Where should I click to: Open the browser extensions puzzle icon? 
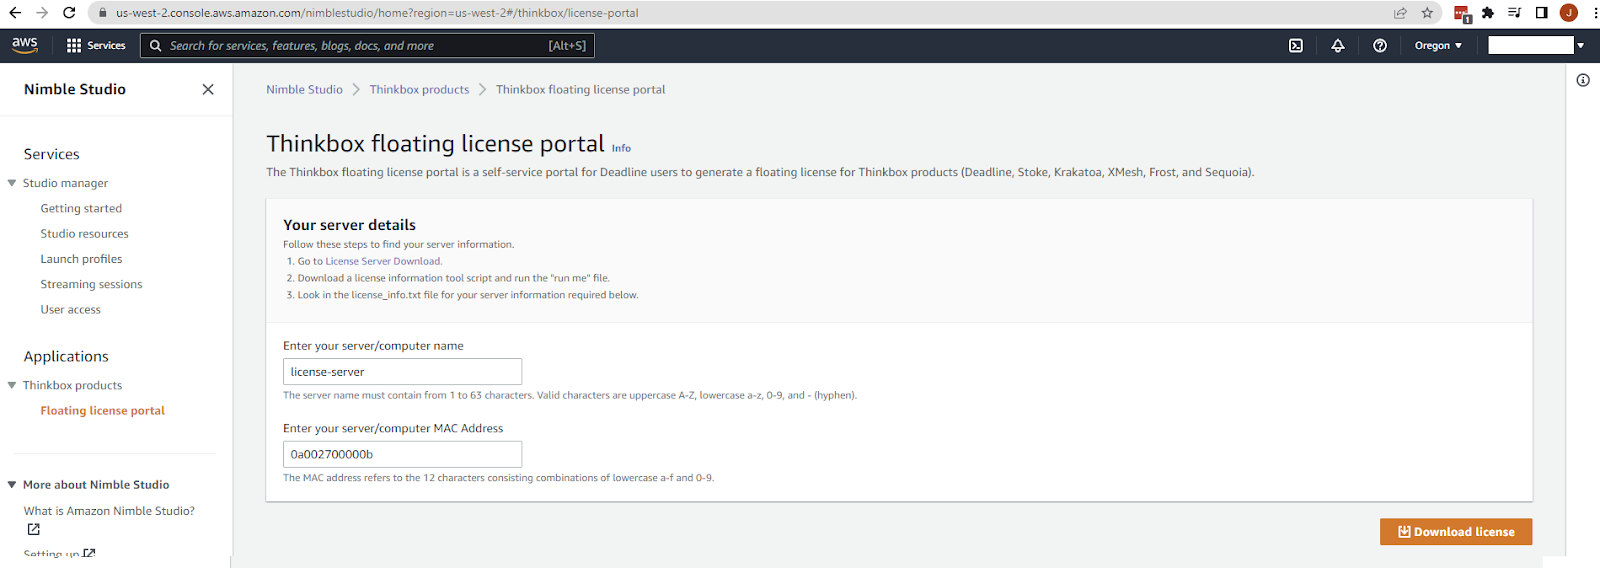1488,13
